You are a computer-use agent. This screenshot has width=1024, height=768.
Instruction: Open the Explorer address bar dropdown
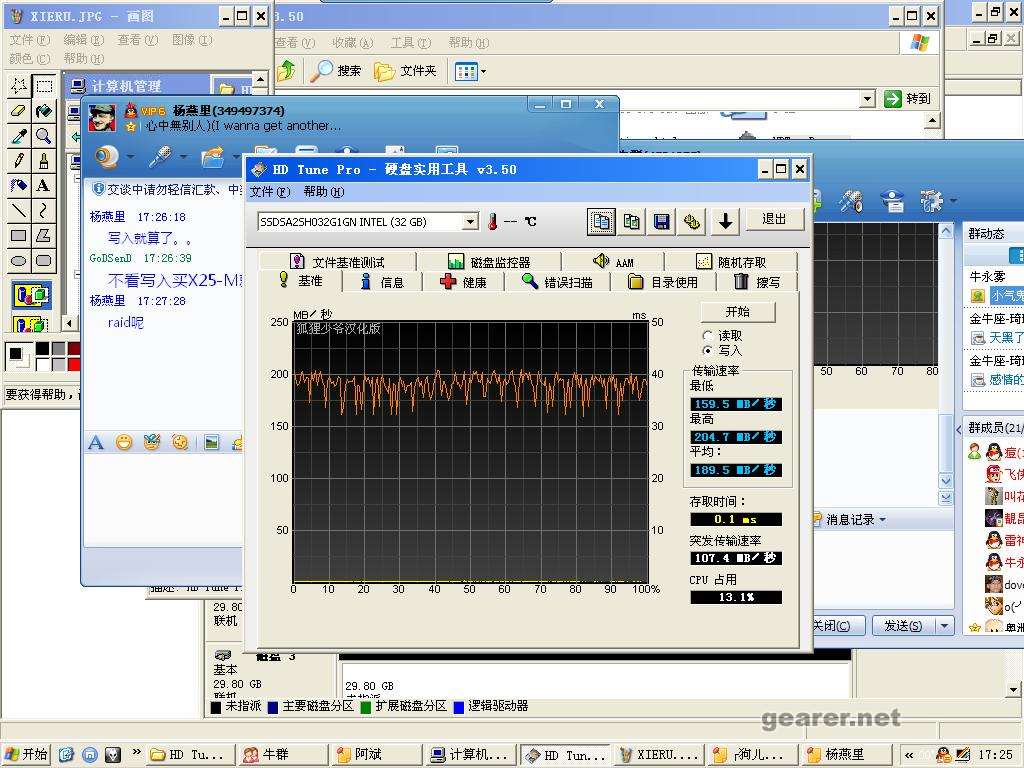tap(867, 99)
